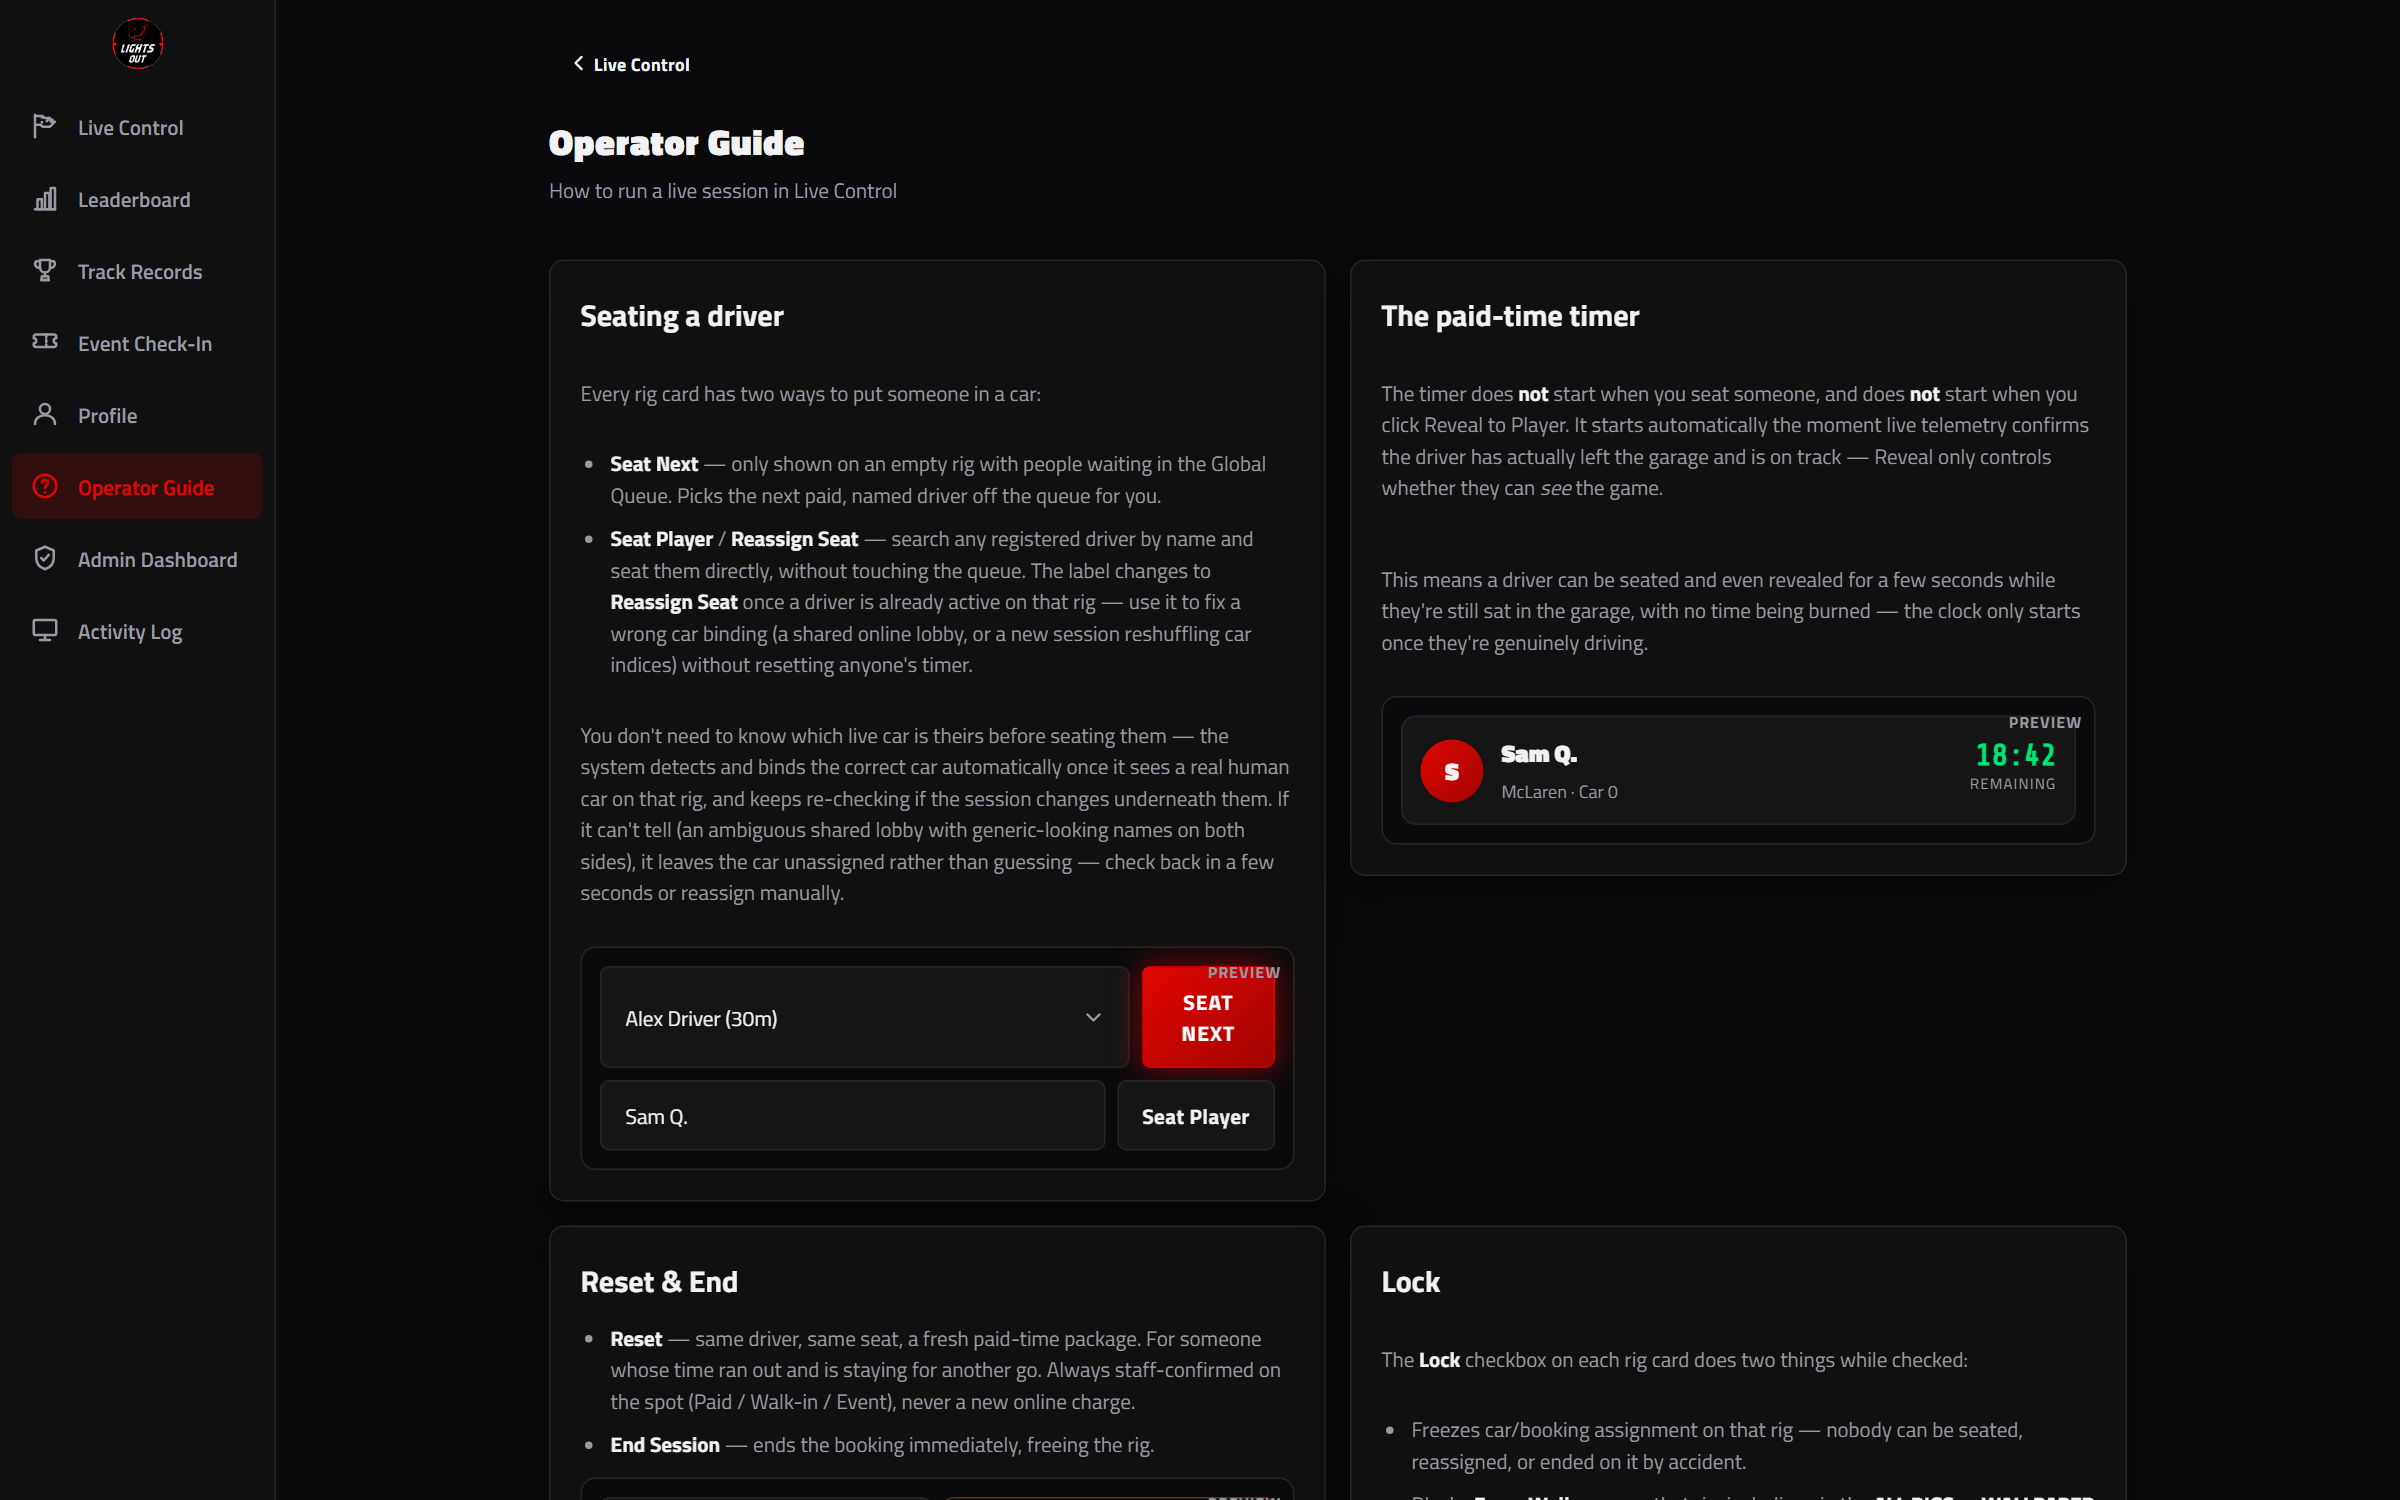Open Event Check-In from the sidebar
The height and width of the screenshot is (1500, 2400).
(x=137, y=343)
